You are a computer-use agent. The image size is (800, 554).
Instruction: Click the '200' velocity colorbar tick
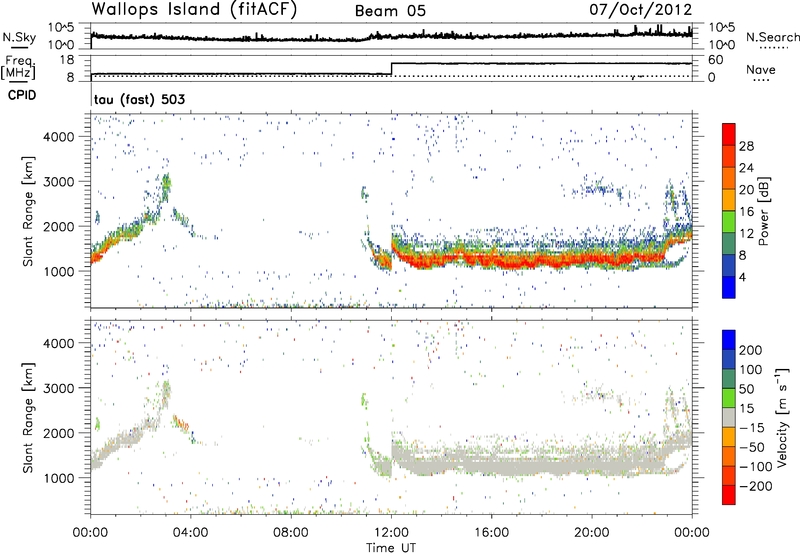pyautogui.click(x=751, y=350)
